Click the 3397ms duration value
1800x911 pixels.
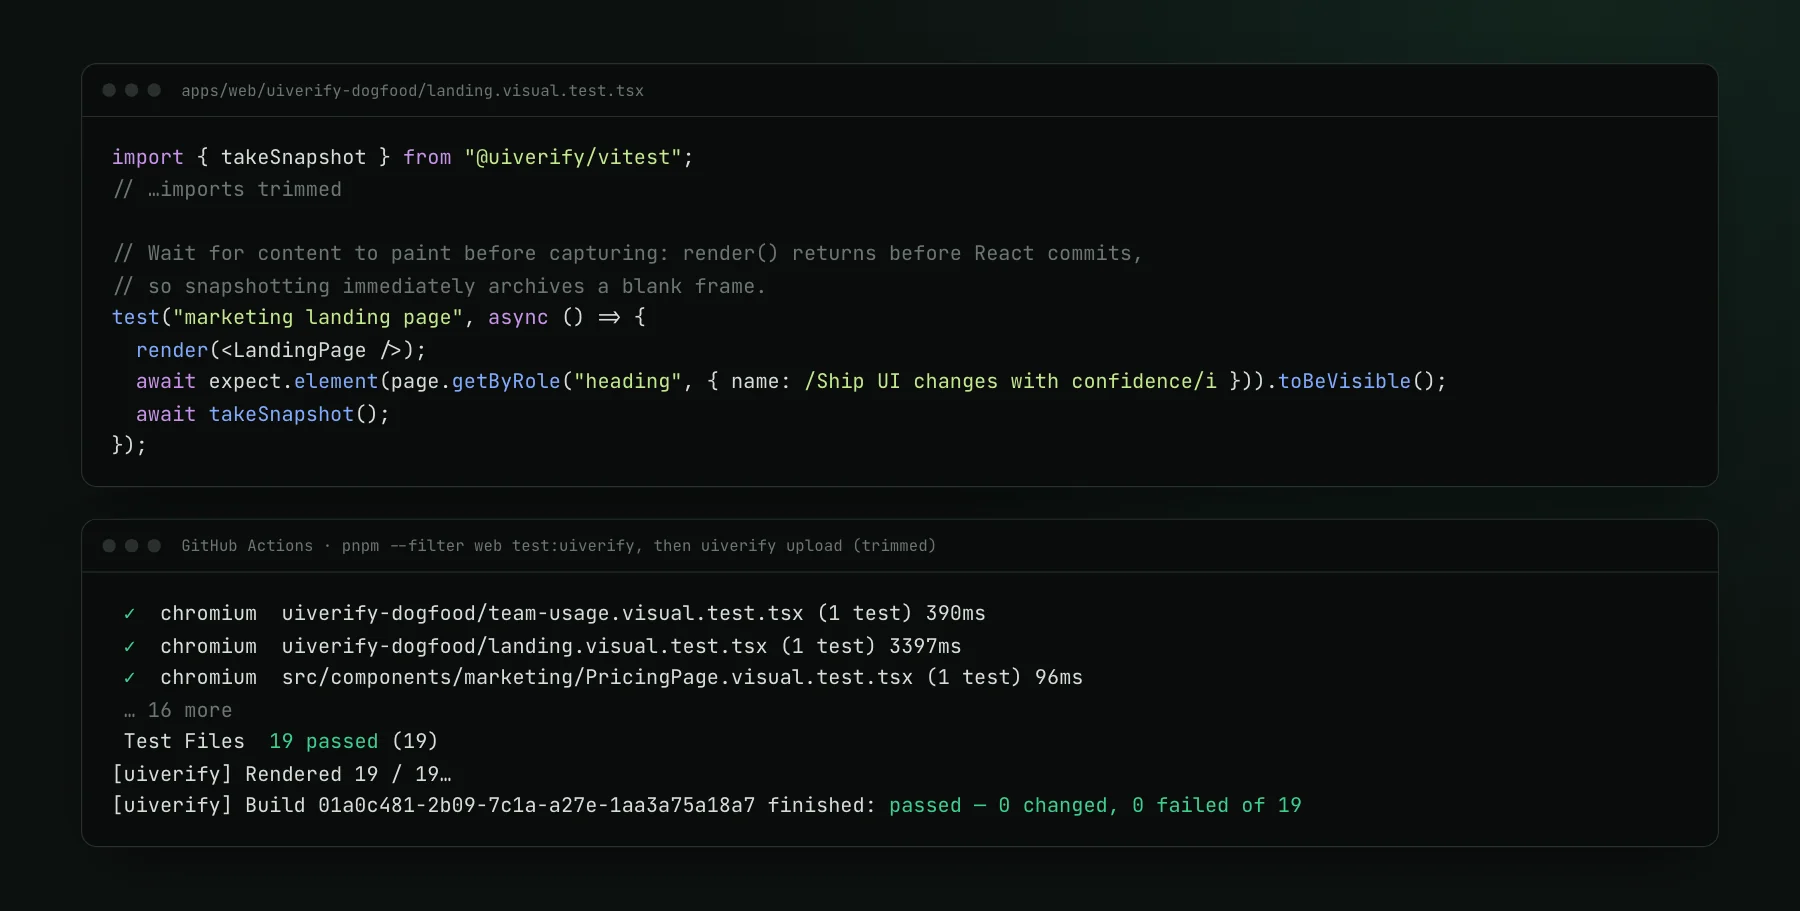tap(926, 647)
